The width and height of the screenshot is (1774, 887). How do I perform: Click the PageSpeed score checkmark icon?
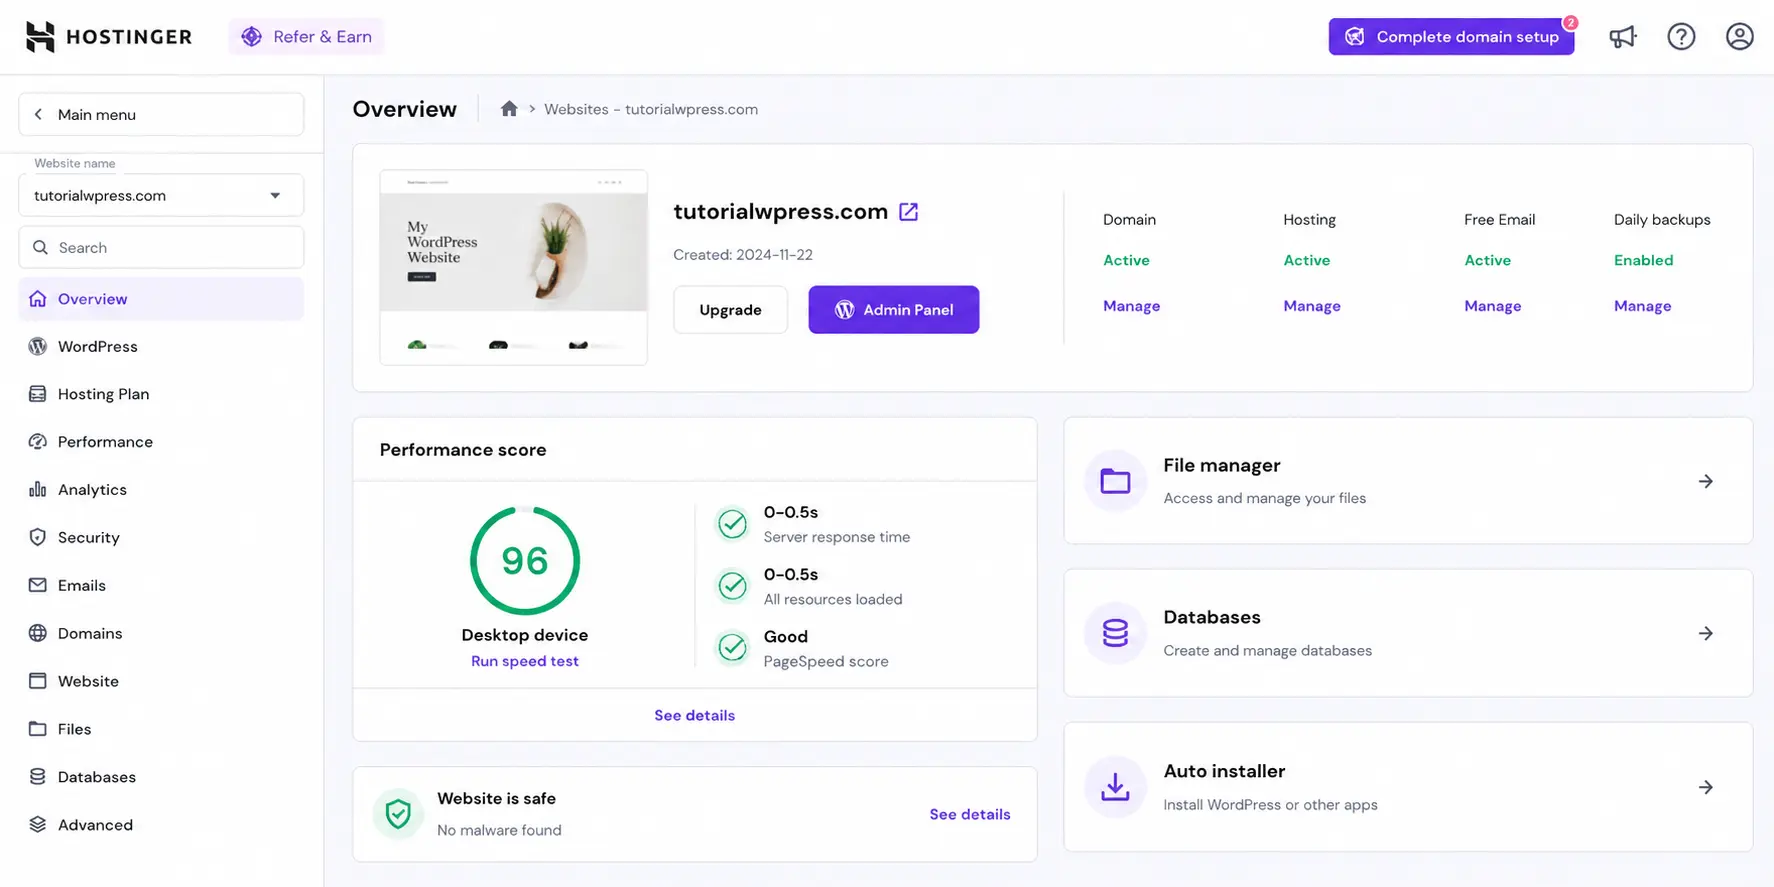(x=732, y=647)
